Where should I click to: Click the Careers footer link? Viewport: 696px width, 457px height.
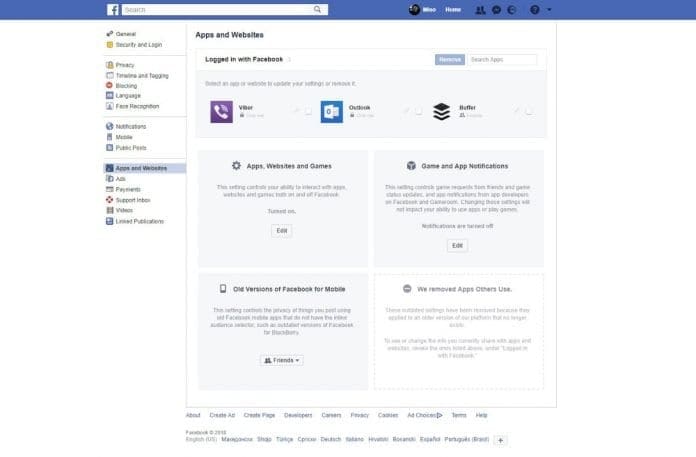331,415
